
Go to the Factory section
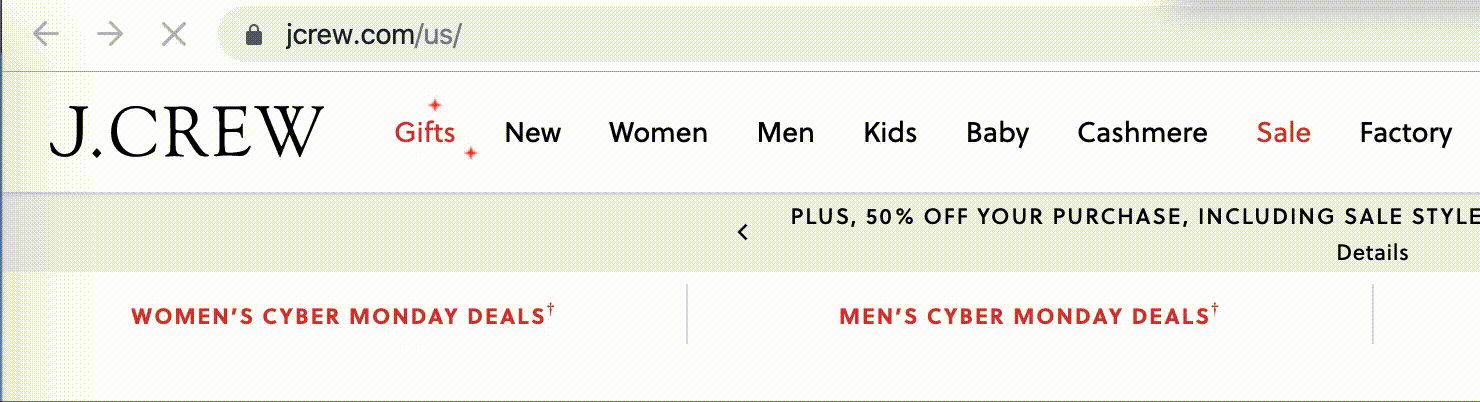pyautogui.click(x=1406, y=133)
